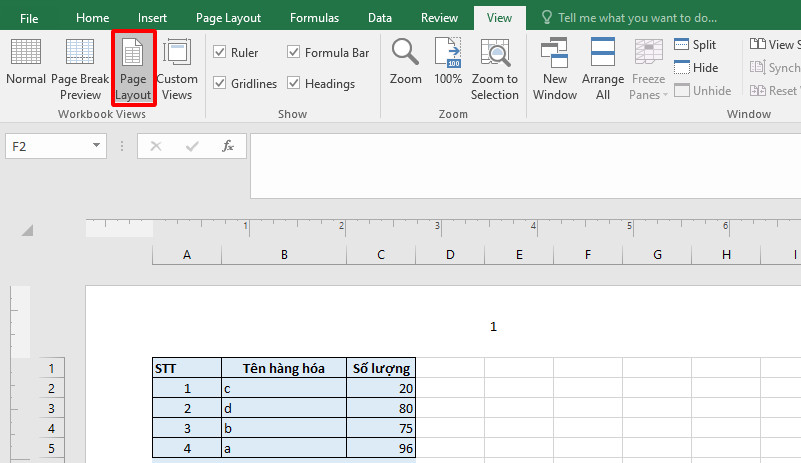Select Page Layout view button
The image size is (801, 463).
133,70
